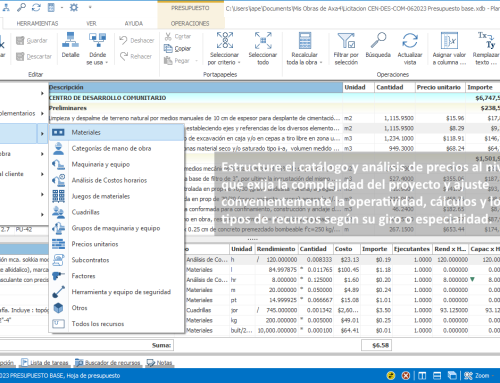
Task: Select Factores menu entry
Action: [x=117, y=276]
